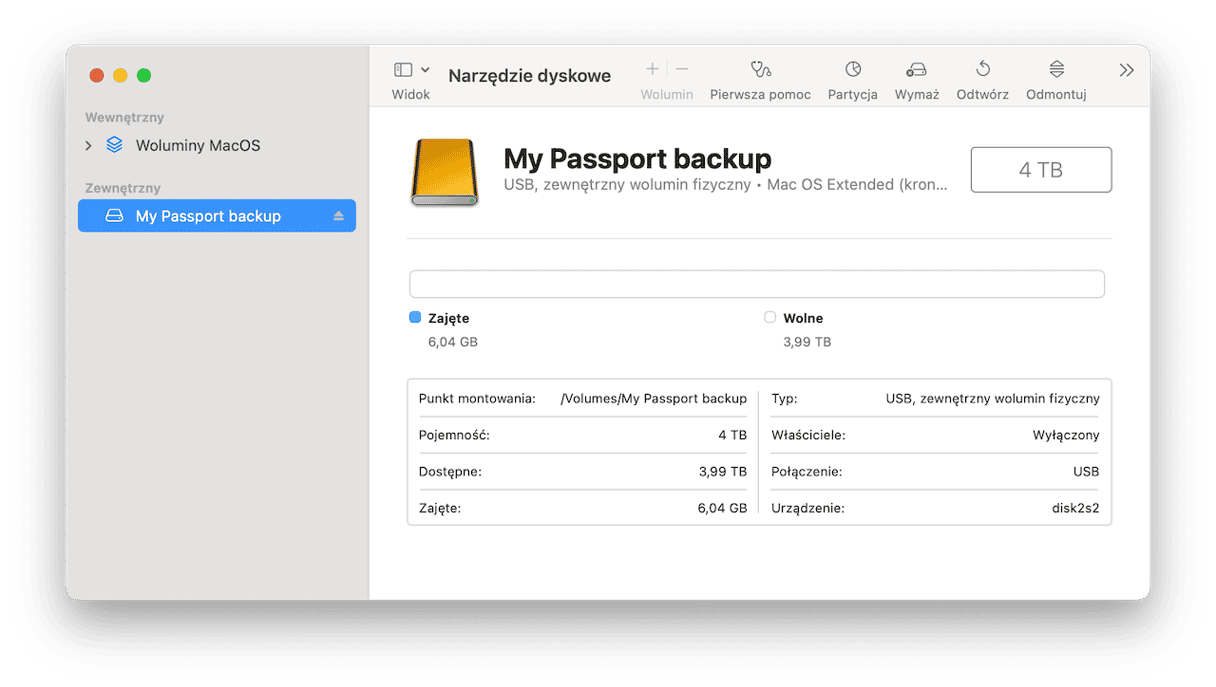The width and height of the screenshot is (1216, 687).
Task: Click the Zewnętrzny section header
Action: tap(123, 188)
